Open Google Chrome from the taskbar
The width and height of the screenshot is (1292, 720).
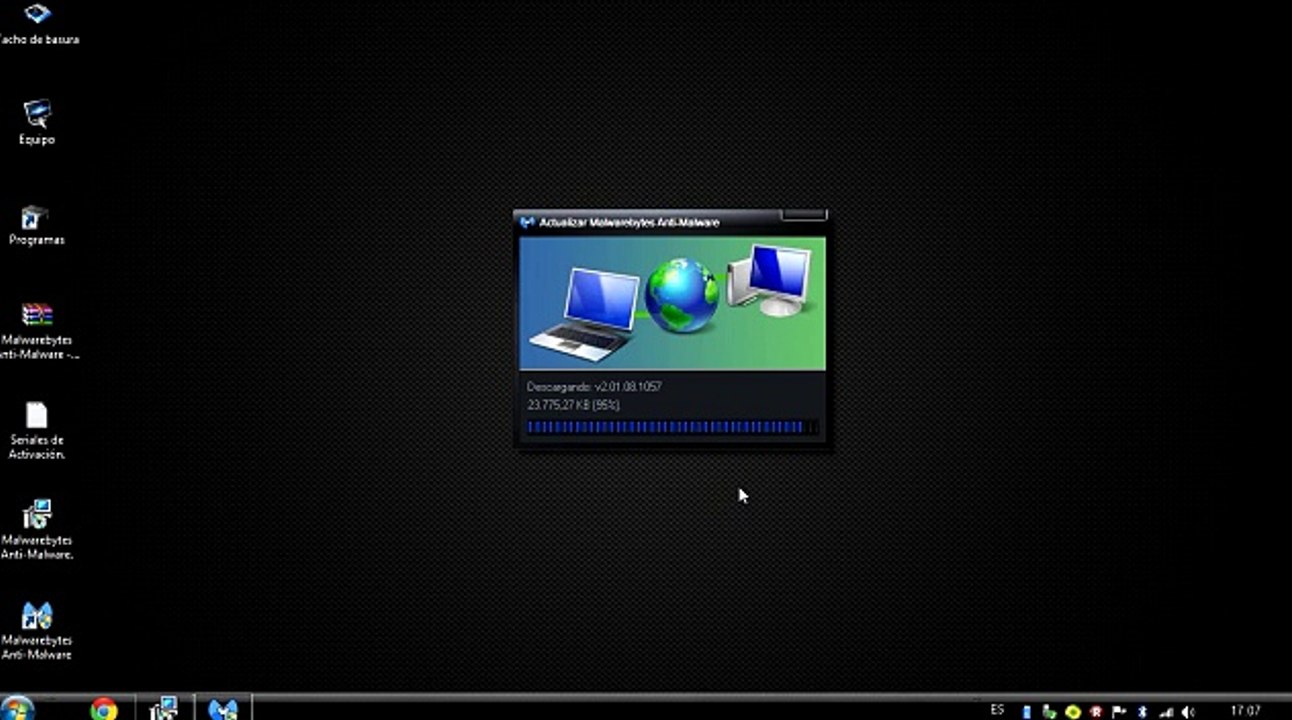click(x=103, y=709)
